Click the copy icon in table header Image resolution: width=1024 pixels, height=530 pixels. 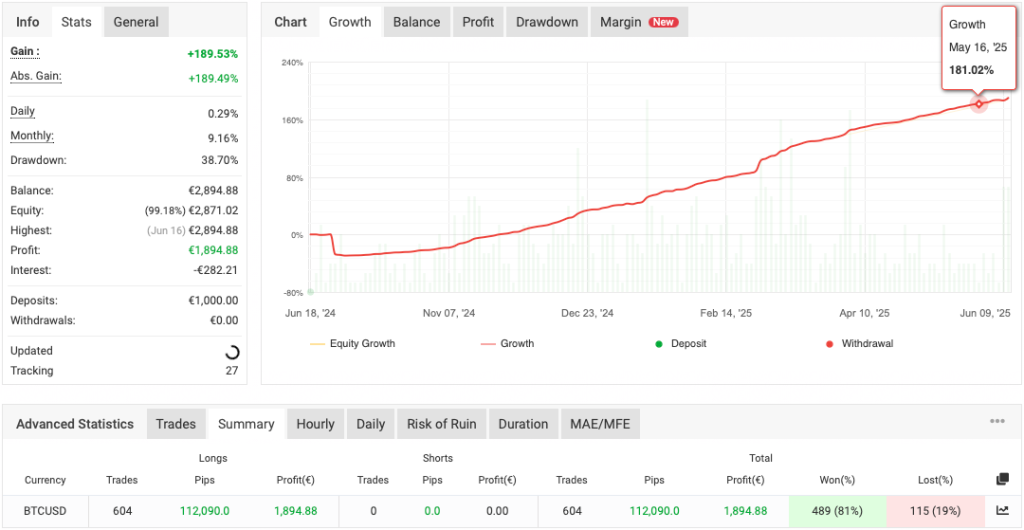1002,480
